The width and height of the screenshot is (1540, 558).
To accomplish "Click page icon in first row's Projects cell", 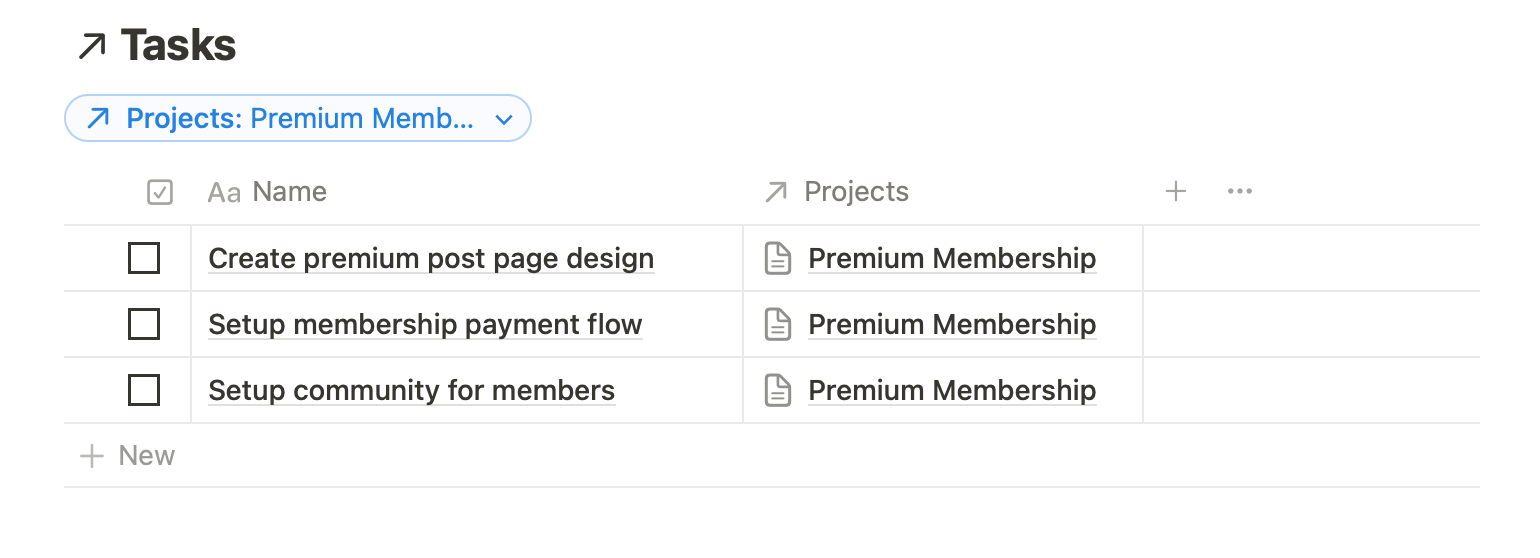I will [x=778, y=259].
